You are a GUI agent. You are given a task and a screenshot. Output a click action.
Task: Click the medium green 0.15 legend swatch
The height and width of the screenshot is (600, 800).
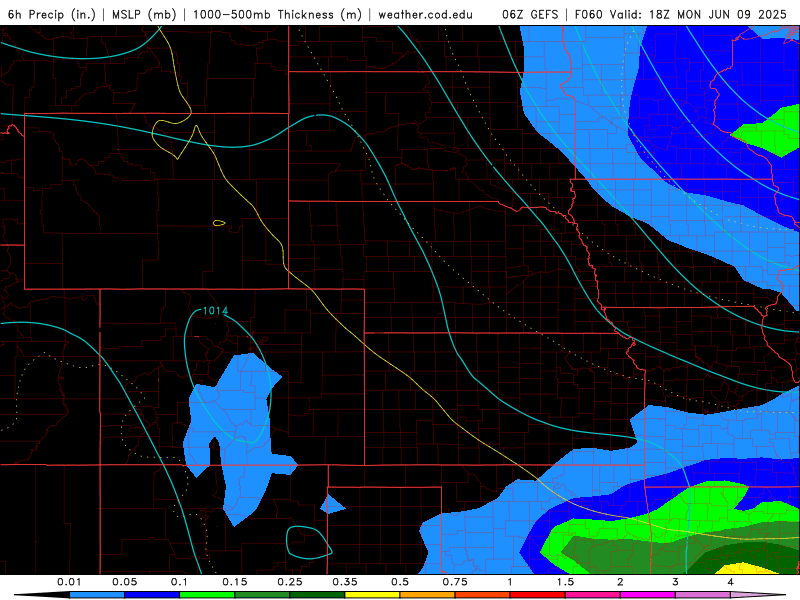click(262, 595)
